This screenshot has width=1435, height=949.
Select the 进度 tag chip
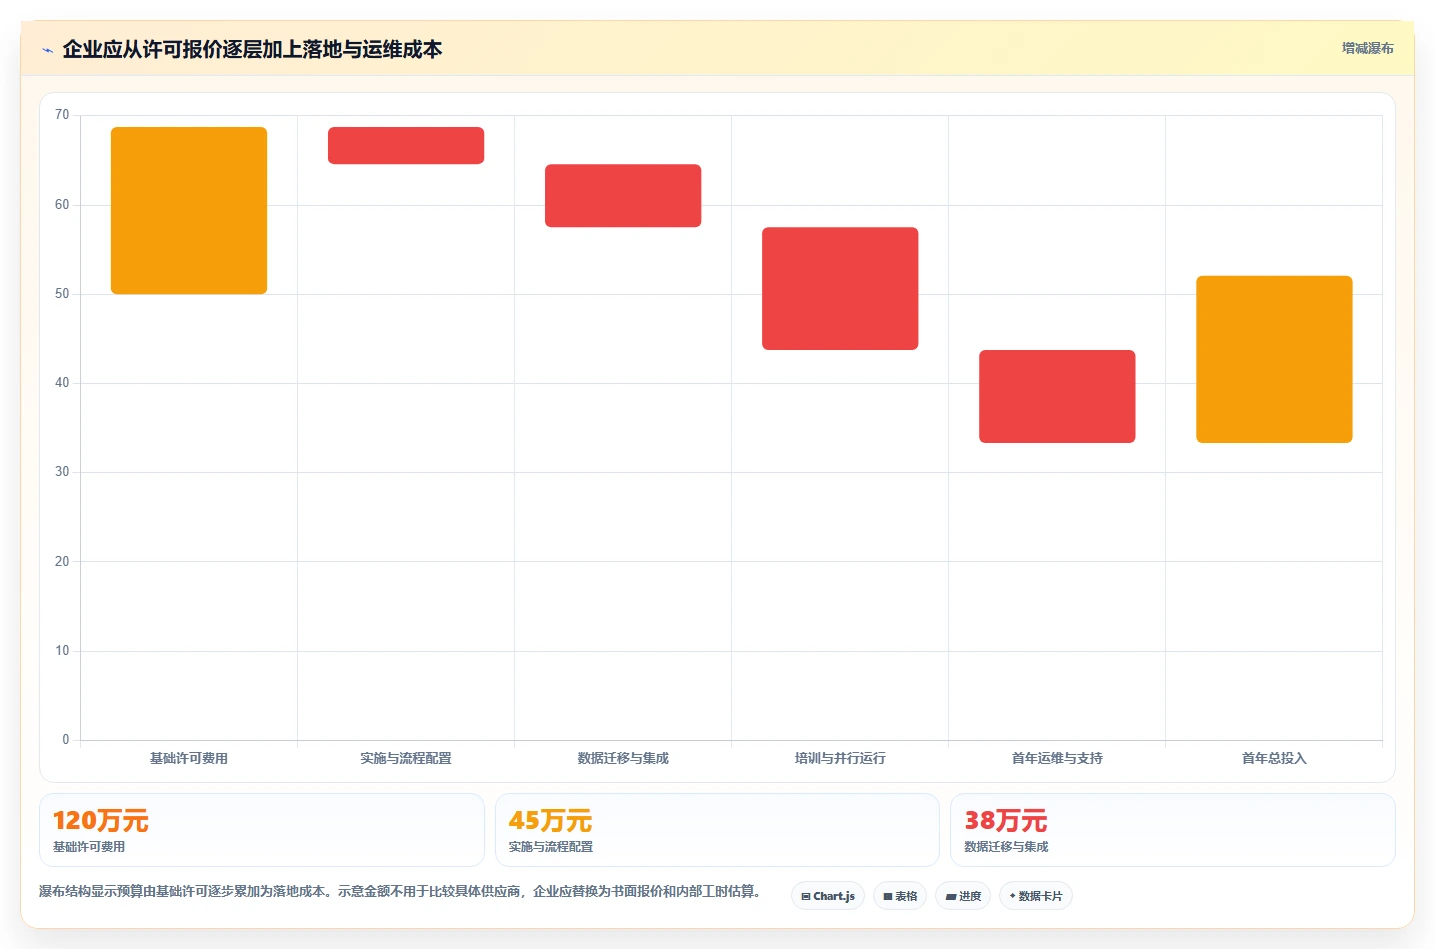(x=963, y=896)
